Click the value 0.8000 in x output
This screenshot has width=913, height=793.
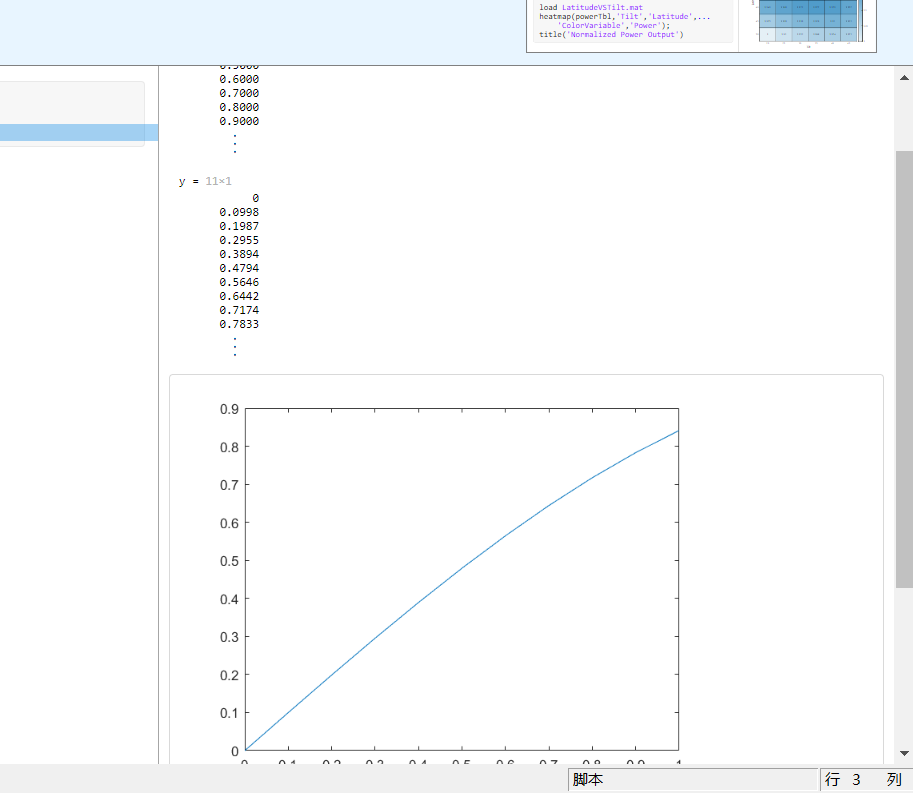click(x=239, y=107)
